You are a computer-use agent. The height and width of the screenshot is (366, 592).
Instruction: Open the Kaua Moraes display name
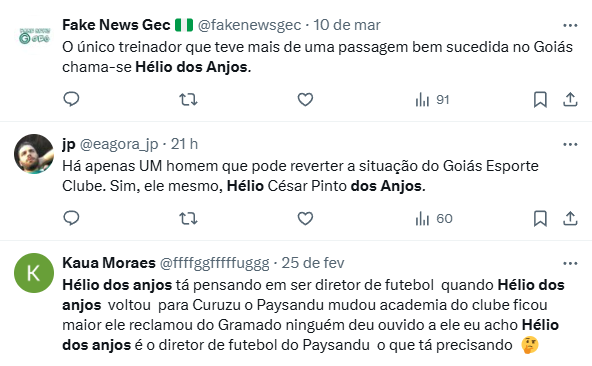click(109, 263)
